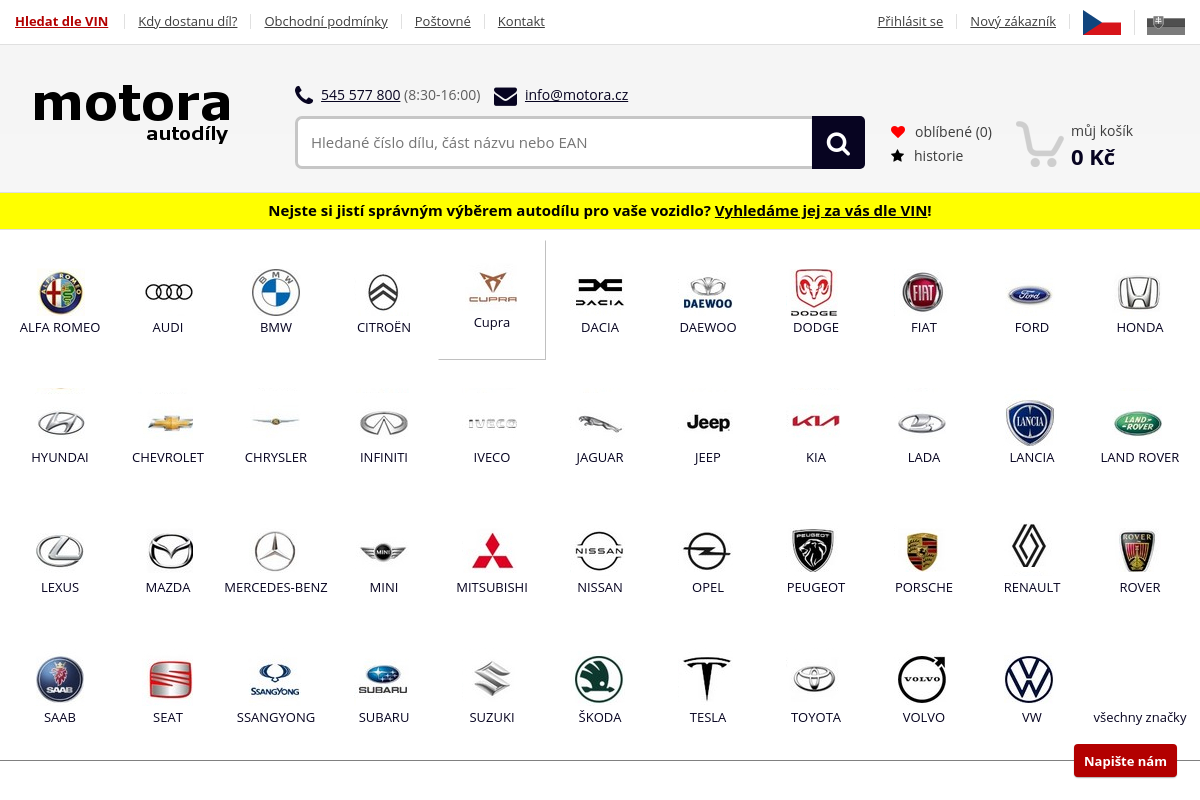This screenshot has width=1200, height=800.
Task: Open Kdy dostanu díl? page
Action: [187, 21]
